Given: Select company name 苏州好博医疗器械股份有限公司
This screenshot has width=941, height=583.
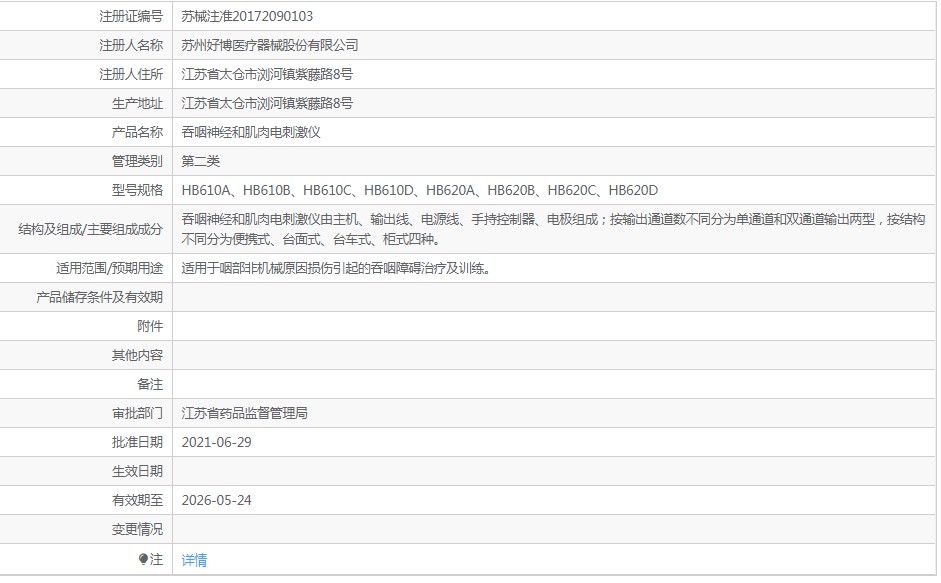Looking at the screenshot, I should (x=270, y=45).
